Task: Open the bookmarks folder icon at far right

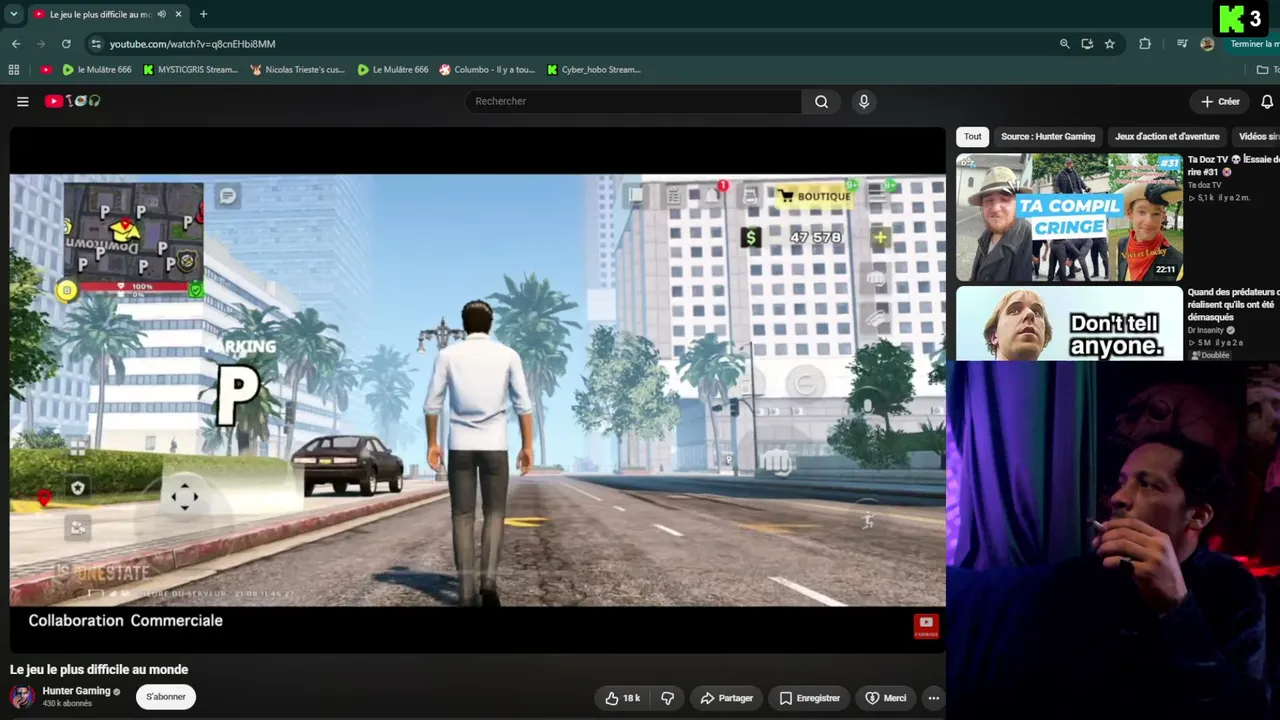Action: [1262, 70]
